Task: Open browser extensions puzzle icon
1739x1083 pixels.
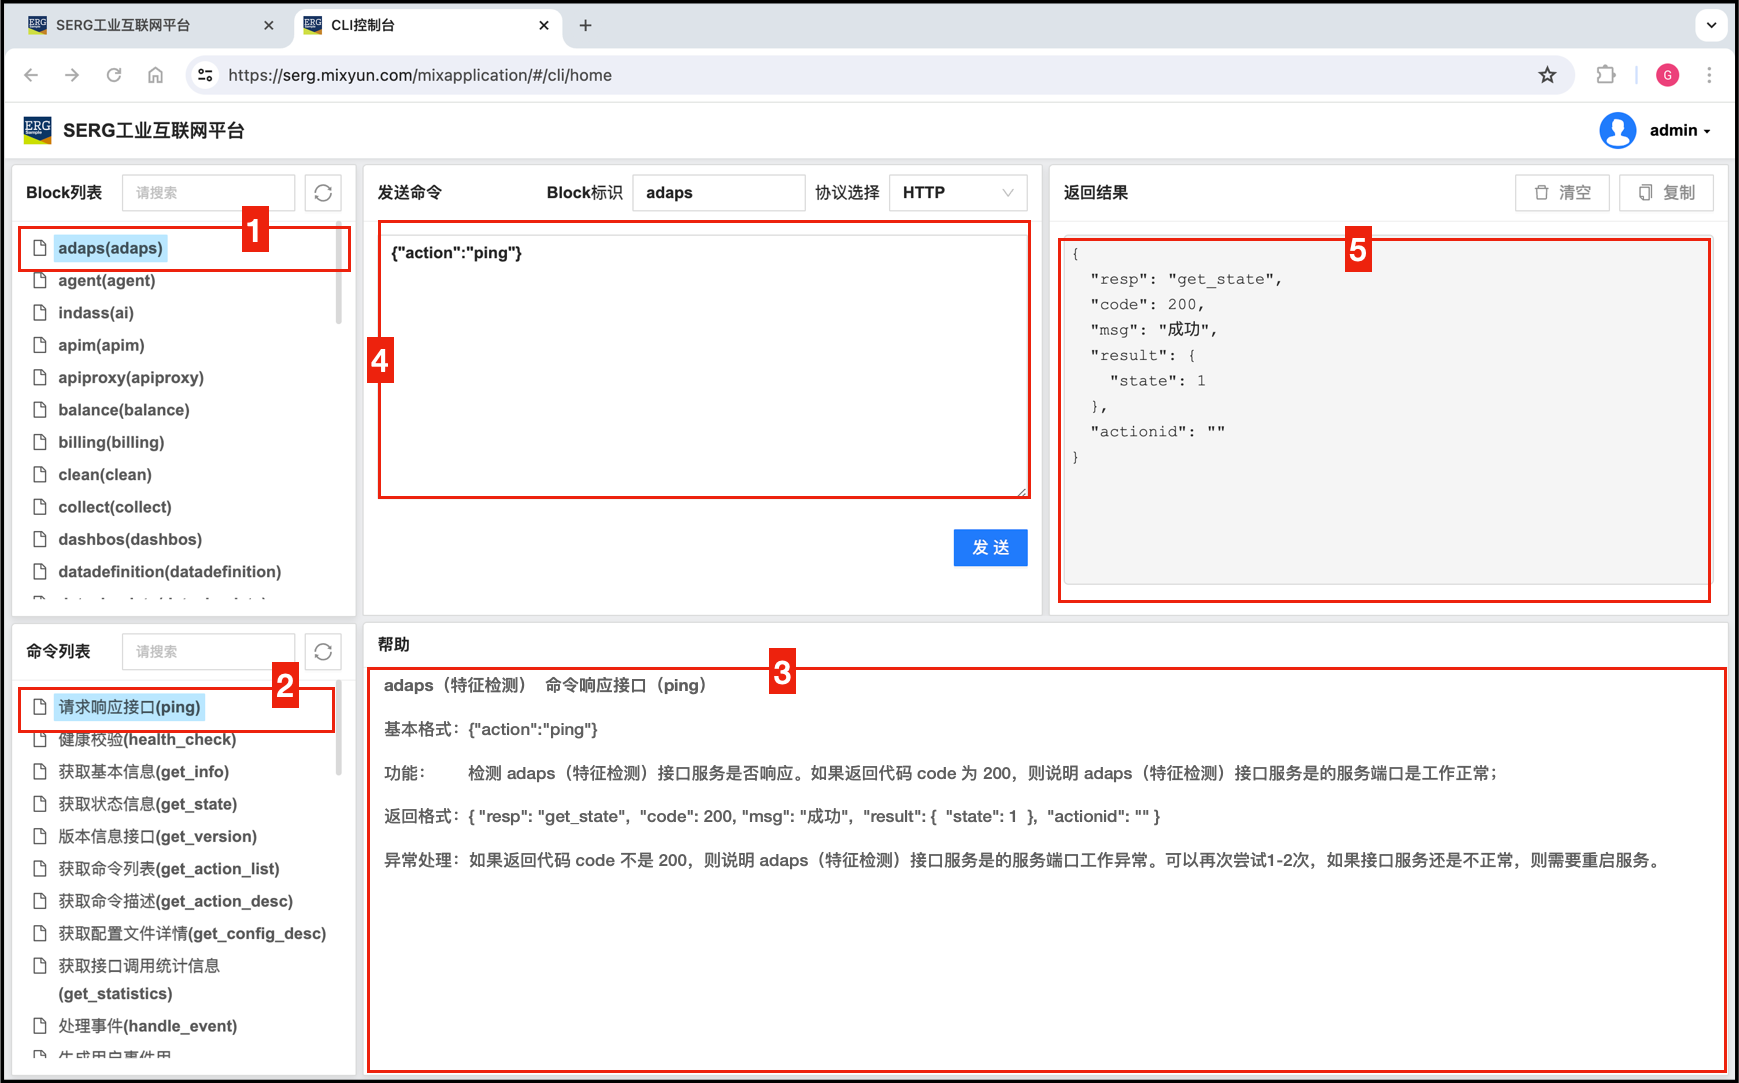Action: (1606, 75)
